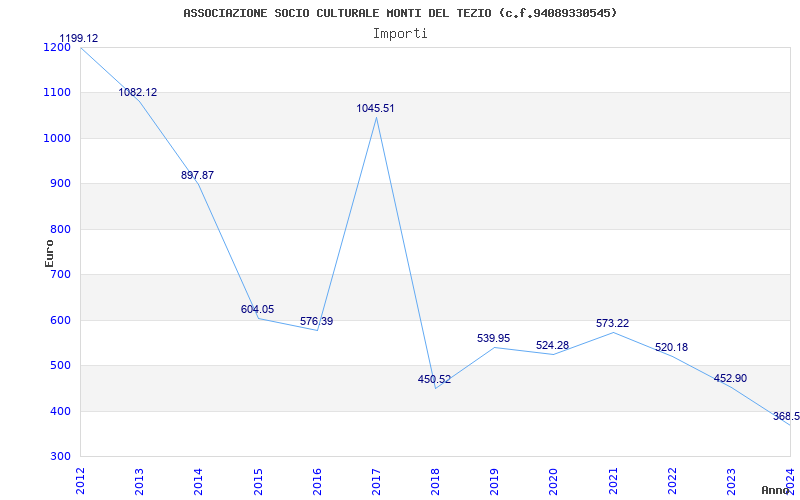Click the x-axis year 2022
Image resolution: width=800 pixels, height=500 pixels.
pyautogui.click(x=672, y=481)
